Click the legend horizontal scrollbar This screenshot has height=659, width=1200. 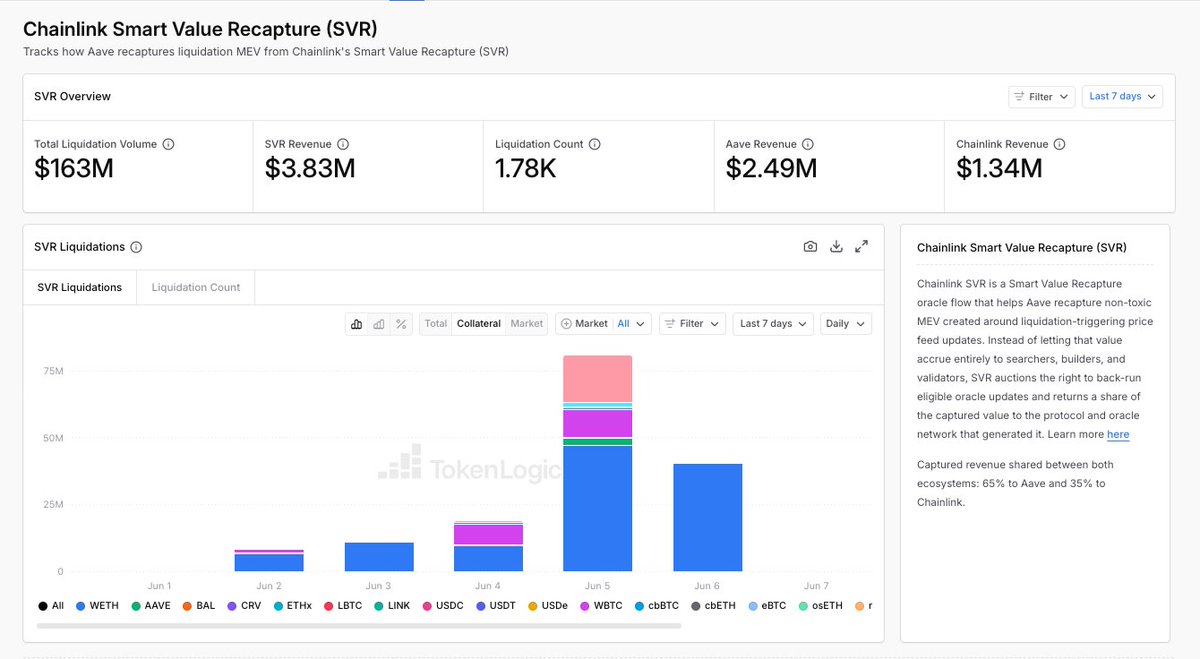pos(359,626)
